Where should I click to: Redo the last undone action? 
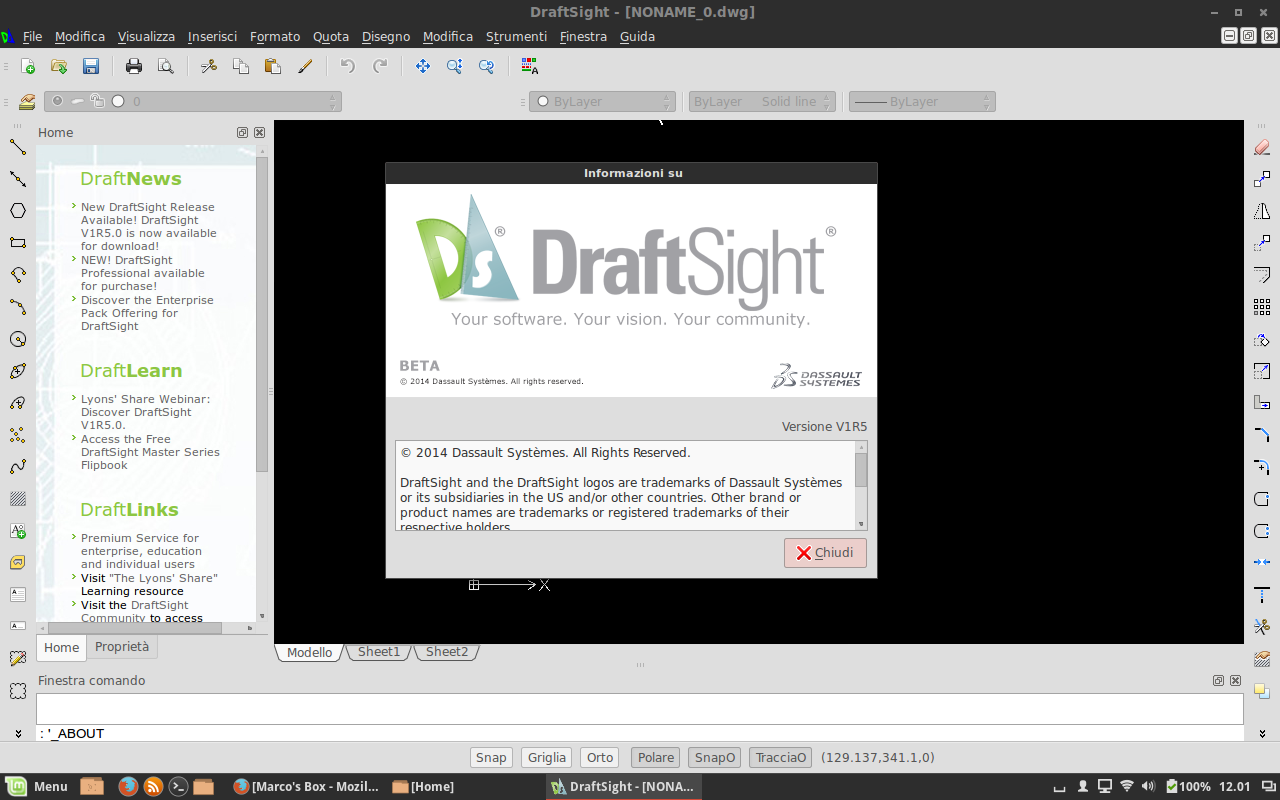(380, 66)
